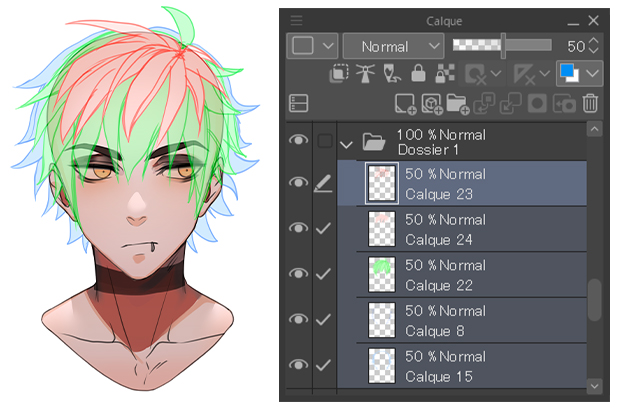Hide the Dossier 1 folder
The image size is (621, 410).
(298, 140)
